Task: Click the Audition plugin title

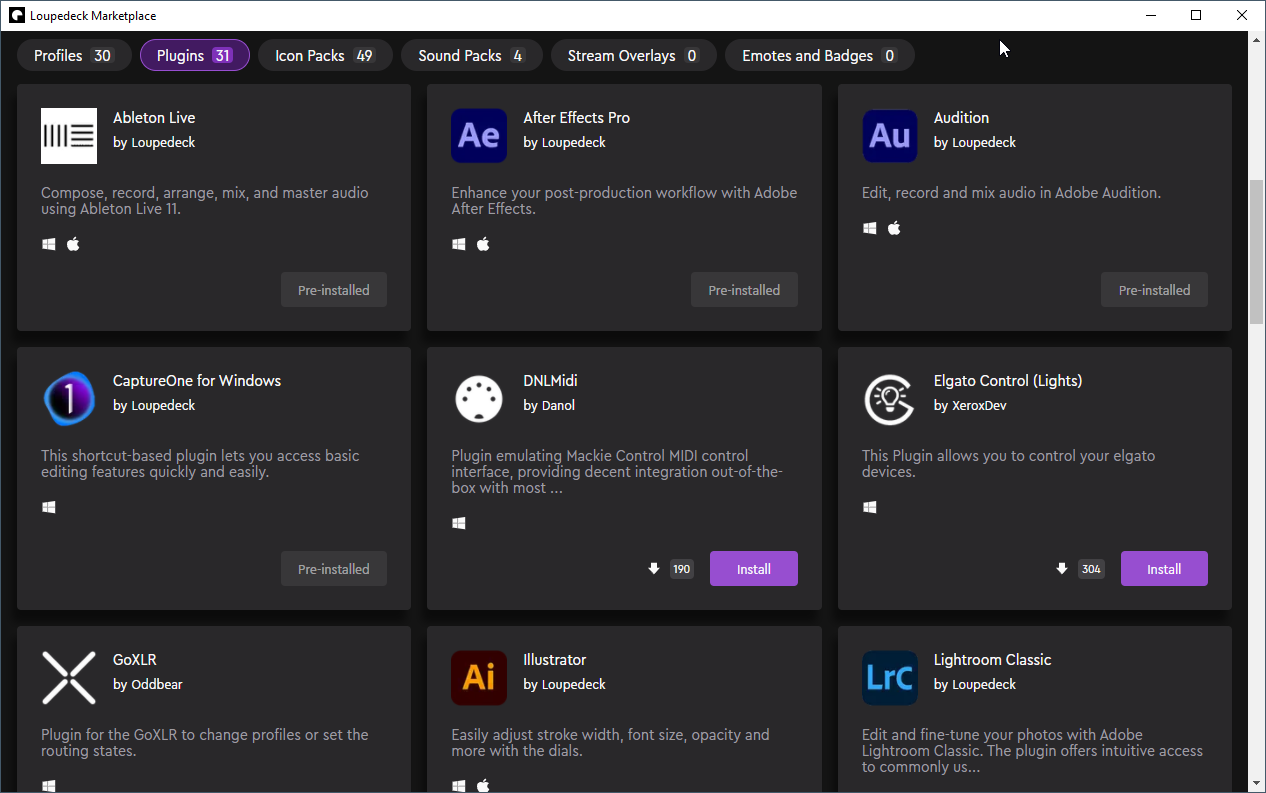Action: click(x=961, y=118)
